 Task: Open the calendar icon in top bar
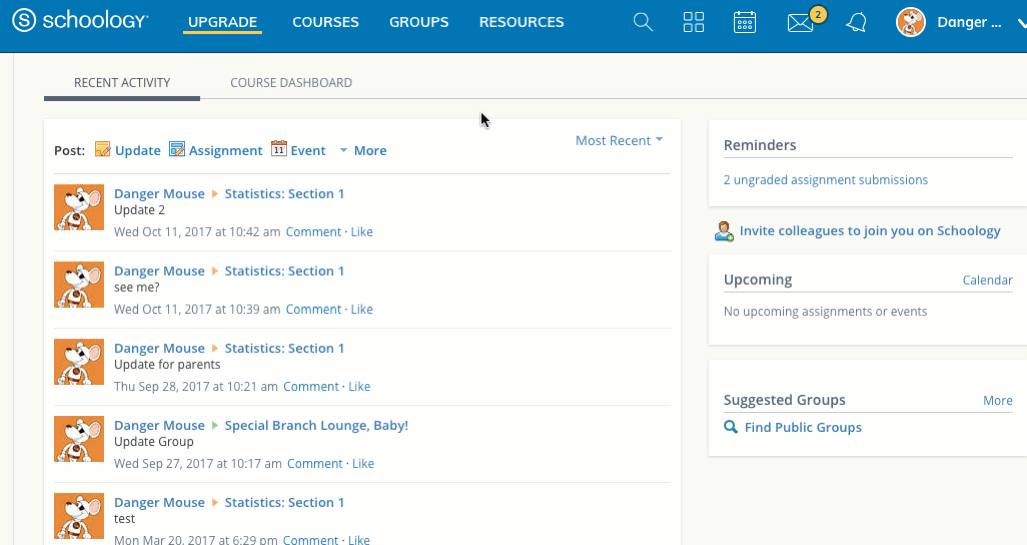coord(745,22)
